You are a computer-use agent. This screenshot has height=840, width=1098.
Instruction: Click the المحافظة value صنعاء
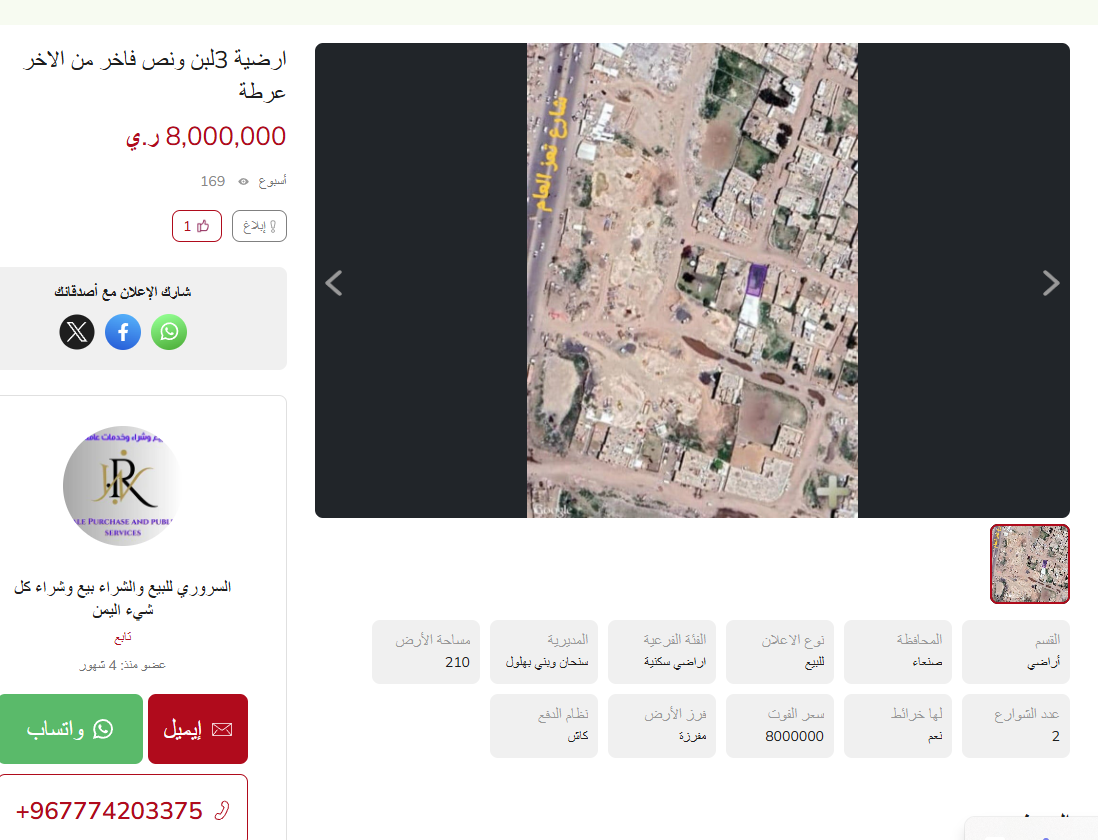[x=927, y=662]
